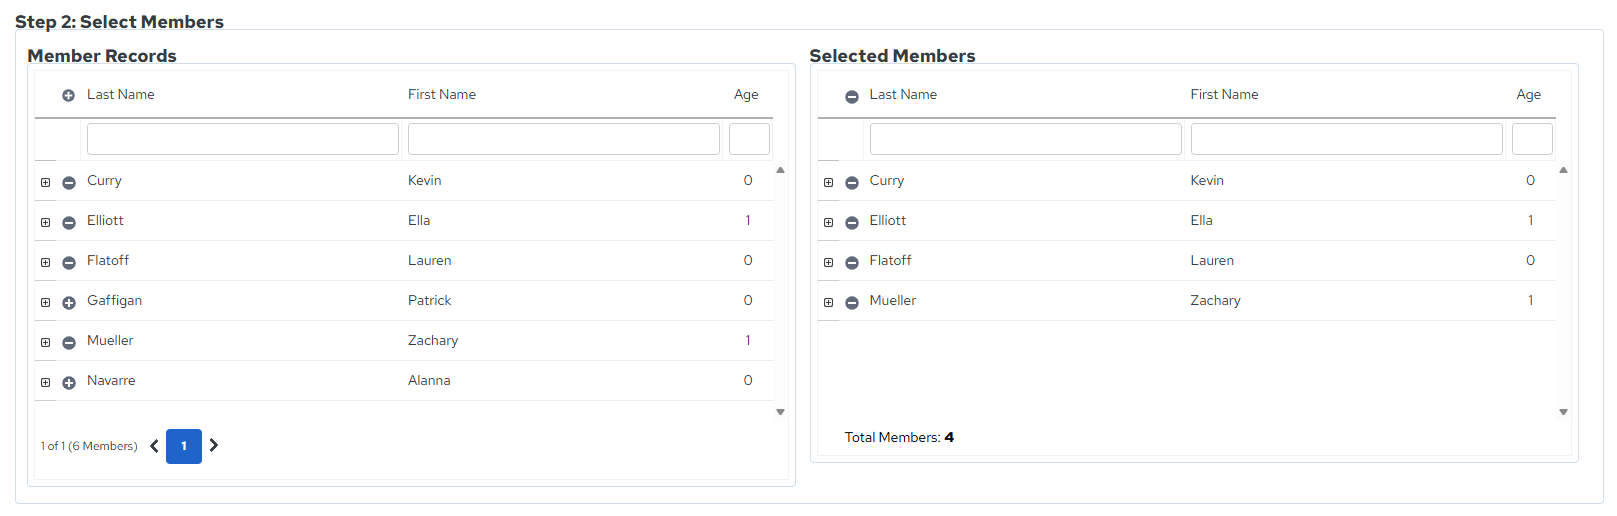1617x516 pixels.
Task: Select 'Gaffigan' last name cell
Action: tap(114, 301)
